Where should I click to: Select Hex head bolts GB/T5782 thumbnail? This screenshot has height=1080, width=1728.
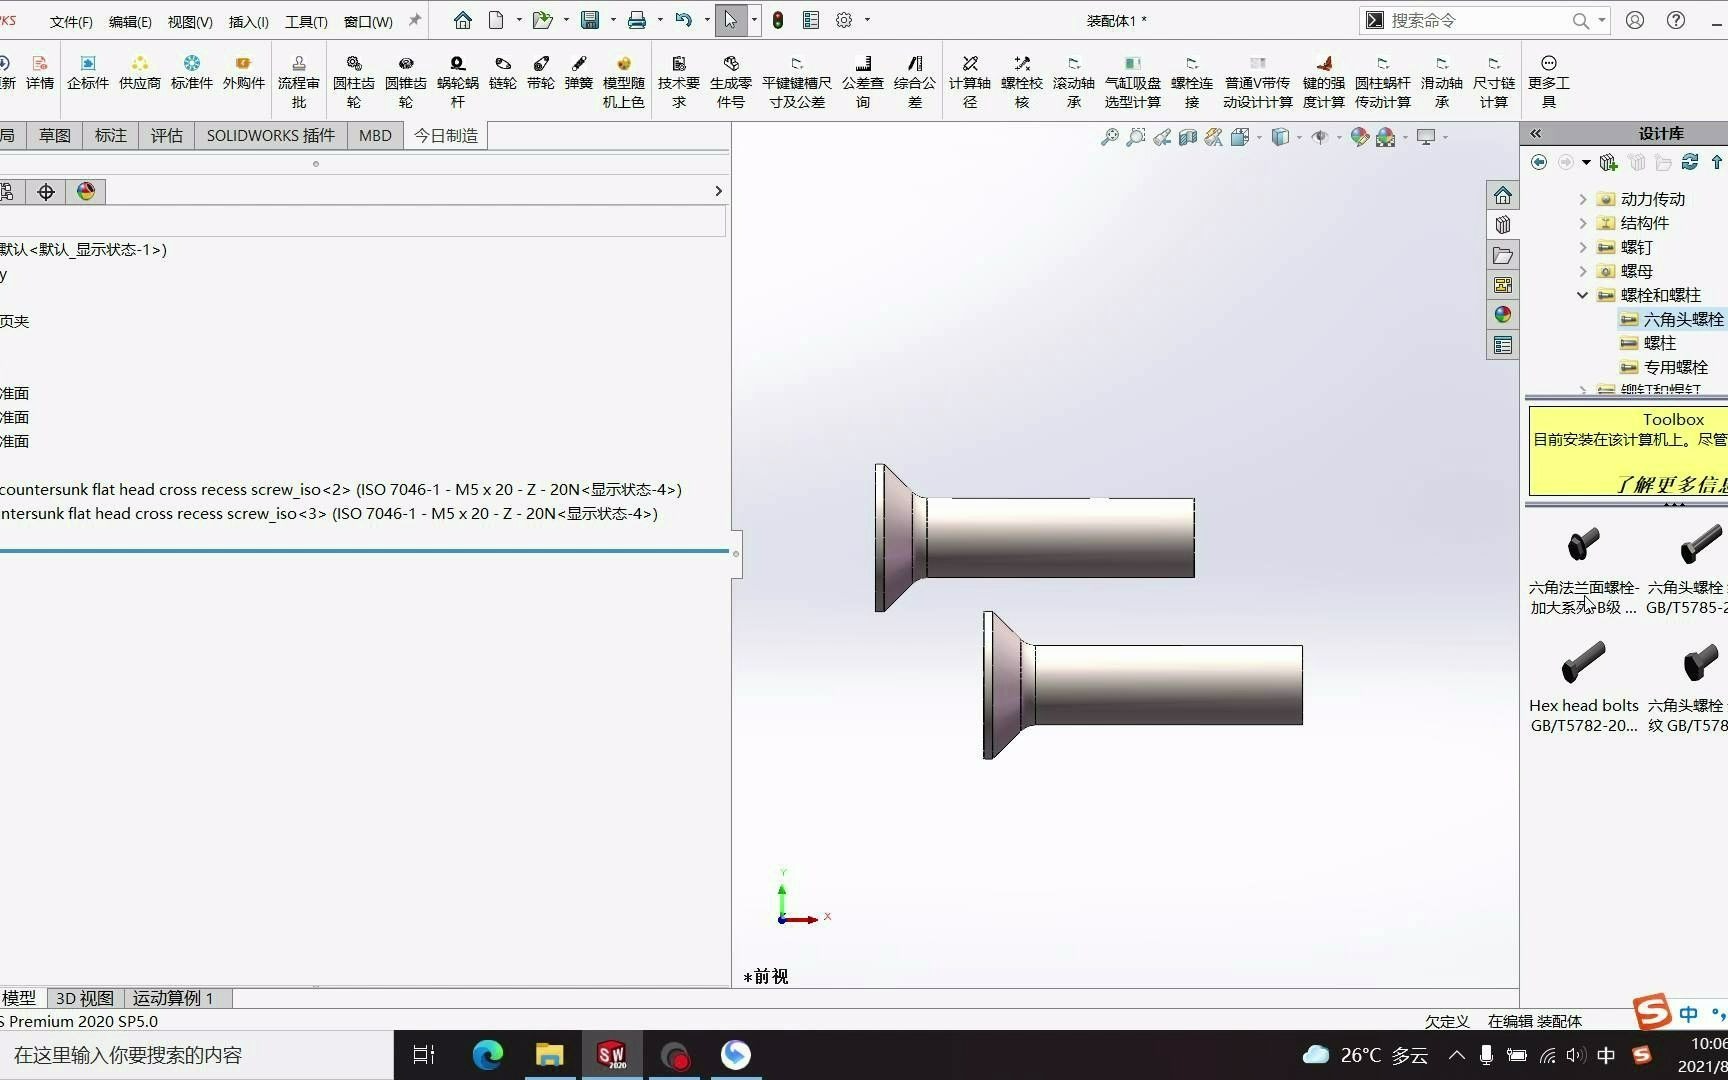(1583, 665)
